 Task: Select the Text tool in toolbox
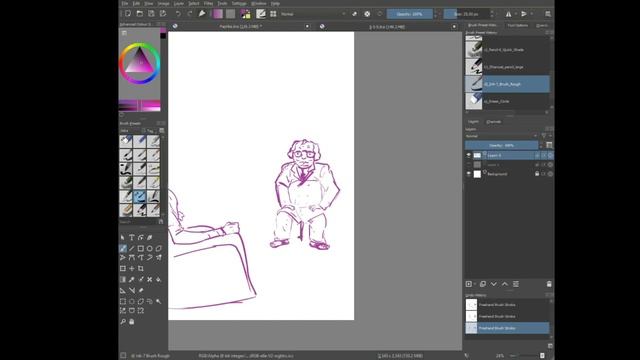point(131,238)
